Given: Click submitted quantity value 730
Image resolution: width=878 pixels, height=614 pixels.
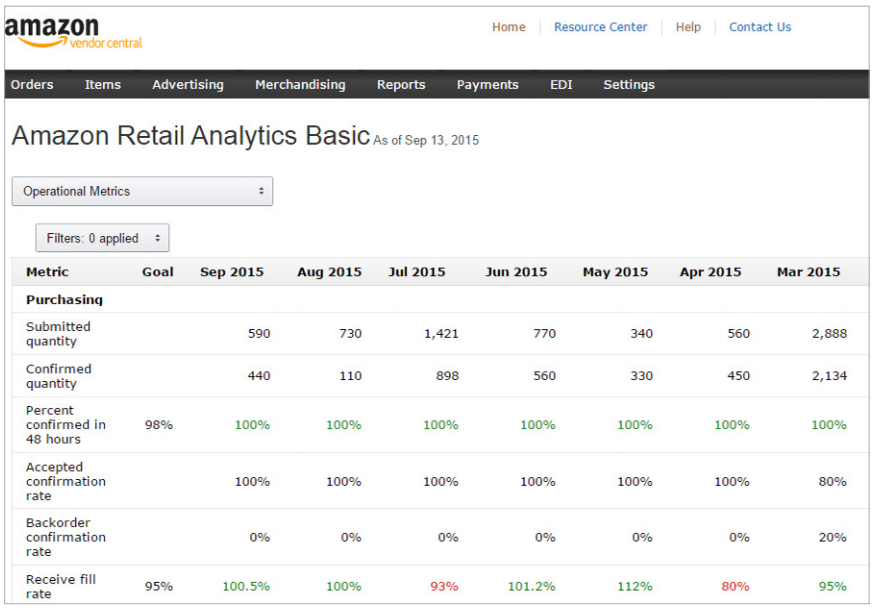Looking at the screenshot, I should tap(350, 334).
